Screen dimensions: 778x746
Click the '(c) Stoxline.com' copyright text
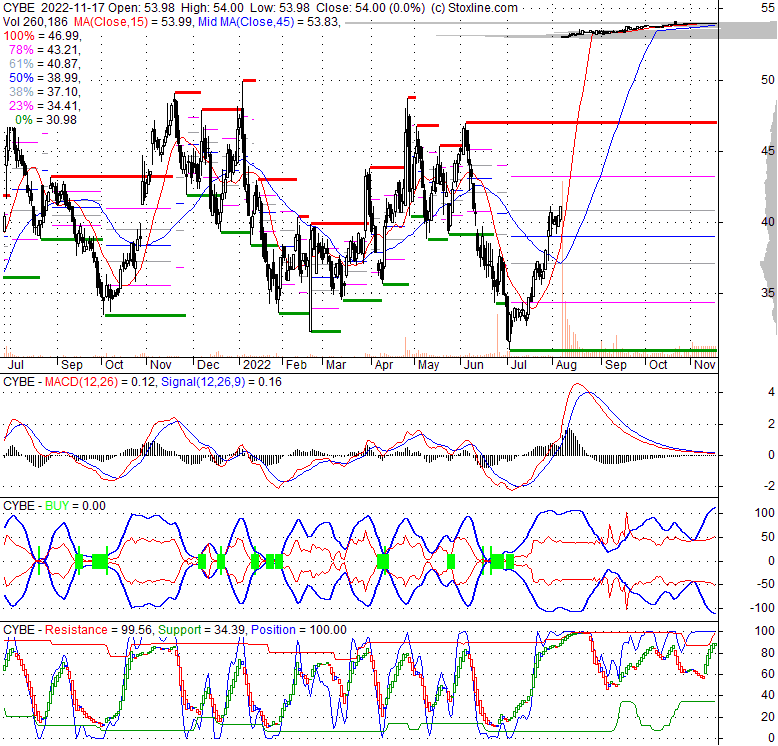click(x=474, y=8)
